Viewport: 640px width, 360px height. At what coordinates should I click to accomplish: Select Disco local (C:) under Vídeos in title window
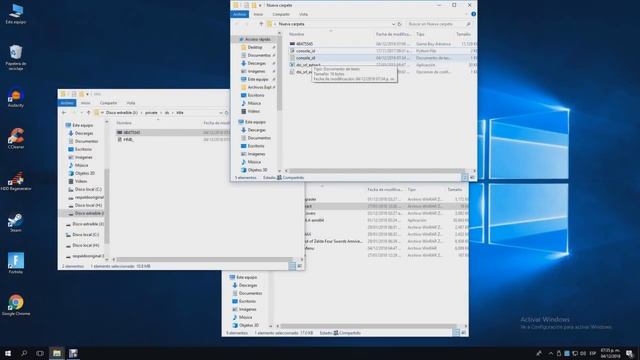88,189
